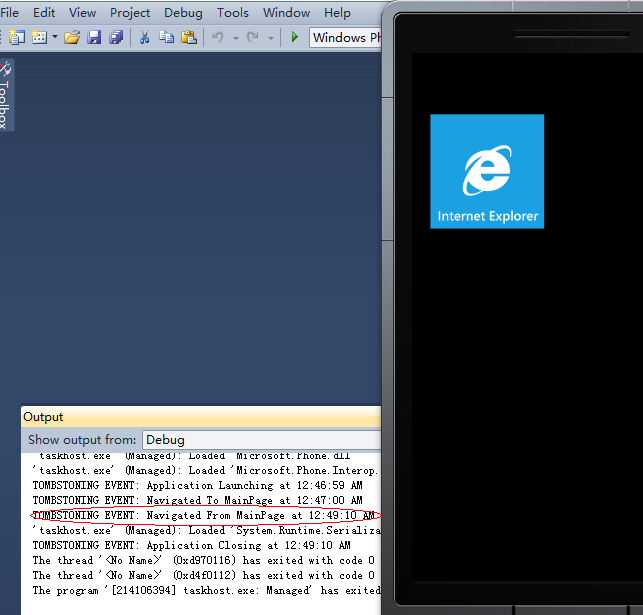
Task: Tap the Internet Explorer tile in emulator
Action: (x=487, y=171)
